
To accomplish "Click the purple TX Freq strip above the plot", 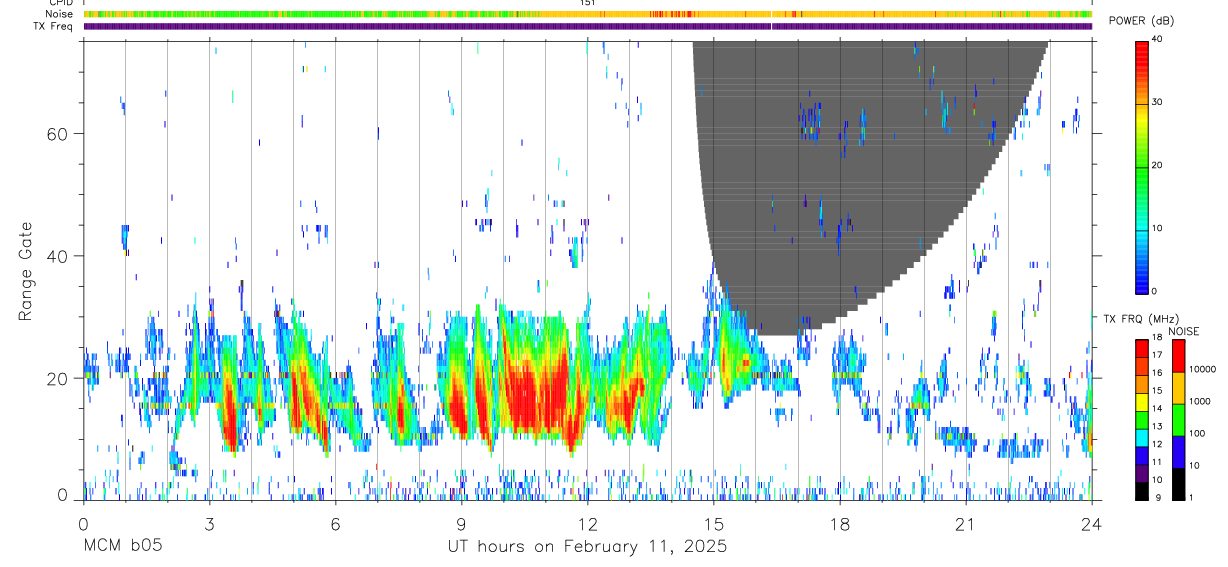I will coord(588,26).
